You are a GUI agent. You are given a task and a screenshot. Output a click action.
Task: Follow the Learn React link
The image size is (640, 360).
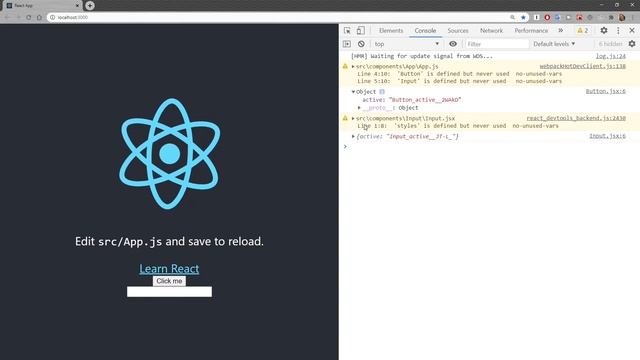point(169,269)
